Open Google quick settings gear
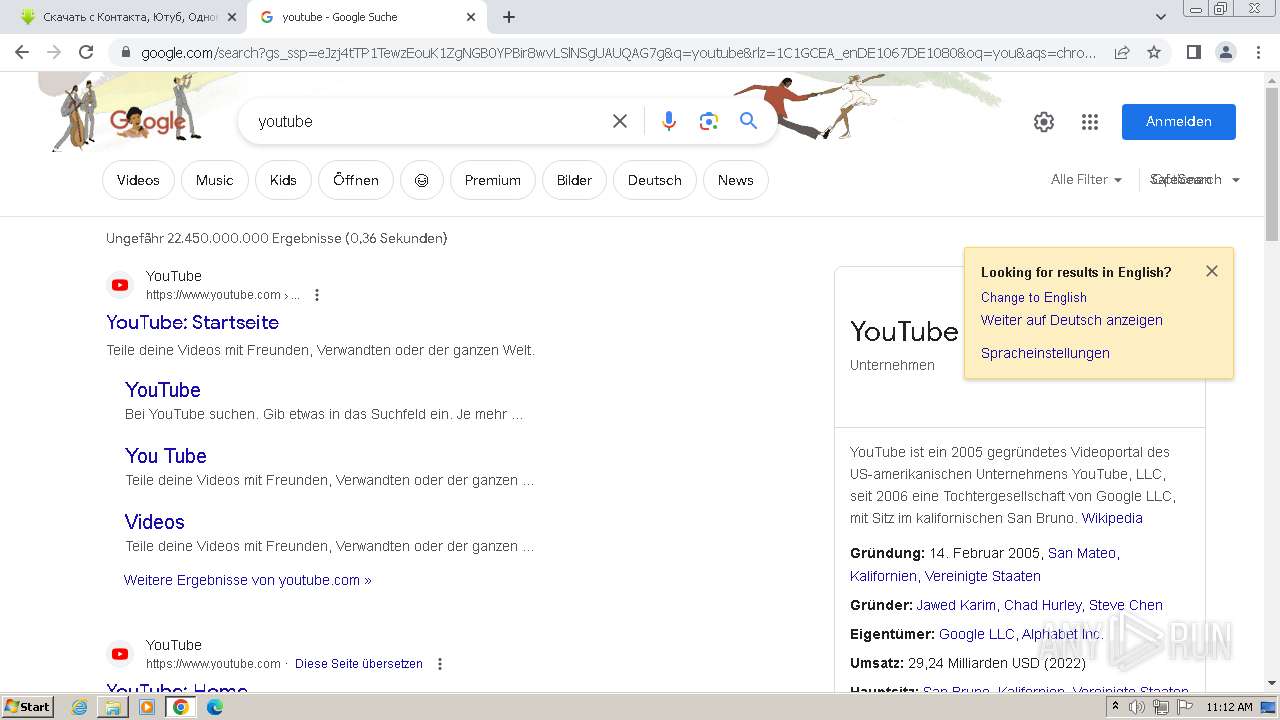Screen dimensions: 1280x720 (1044, 122)
